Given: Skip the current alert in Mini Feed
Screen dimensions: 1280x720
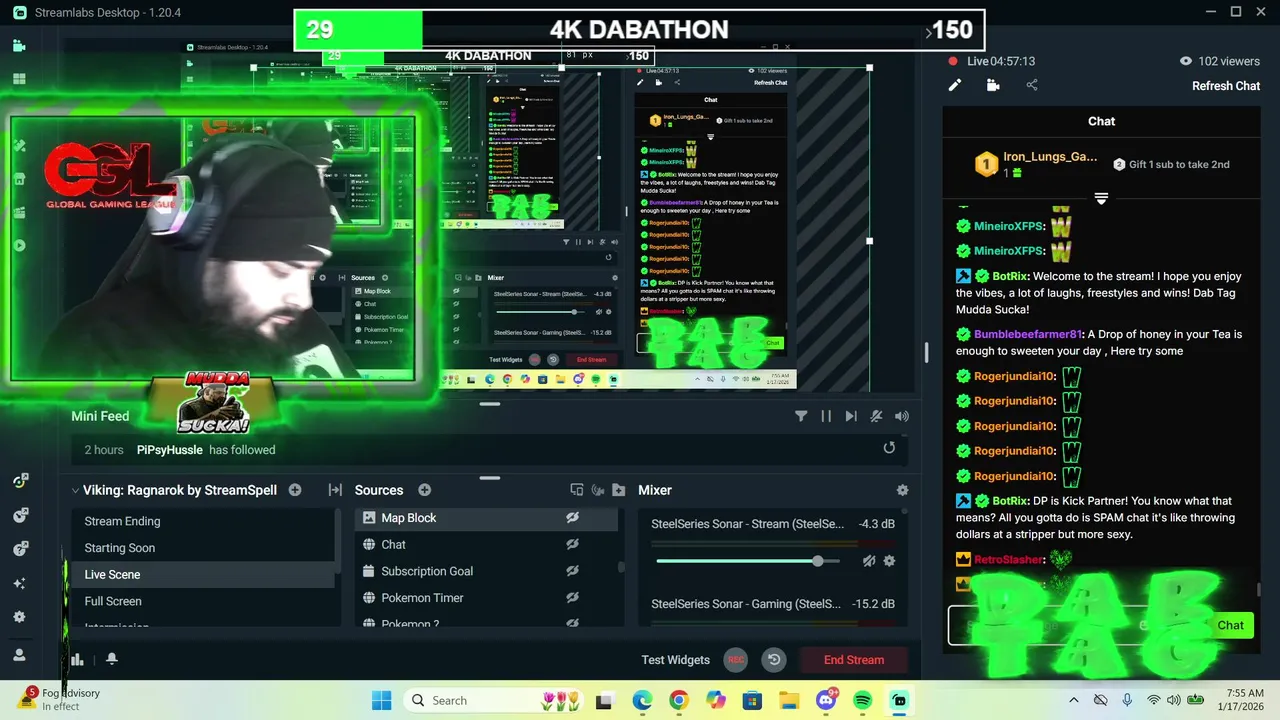Looking at the screenshot, I should [851, 416].
